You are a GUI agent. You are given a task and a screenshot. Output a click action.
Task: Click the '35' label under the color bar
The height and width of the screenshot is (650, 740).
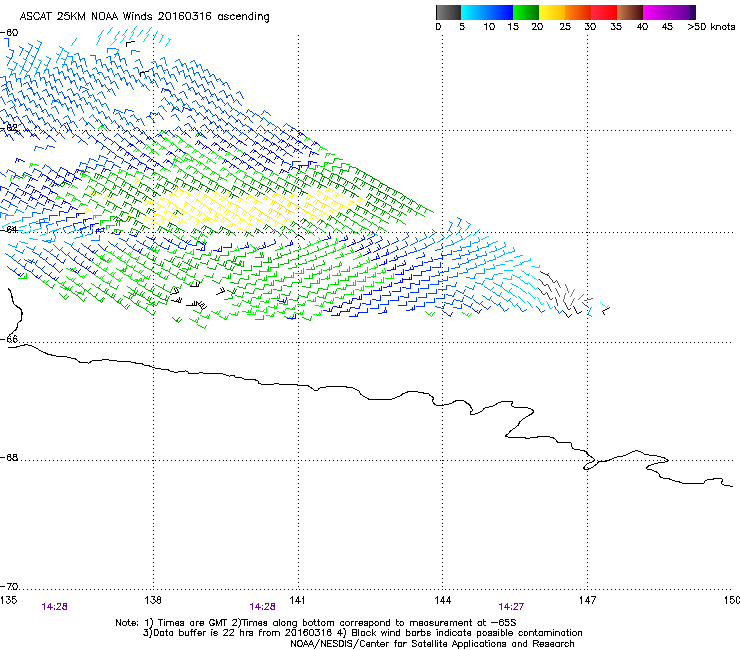[616, 27]
